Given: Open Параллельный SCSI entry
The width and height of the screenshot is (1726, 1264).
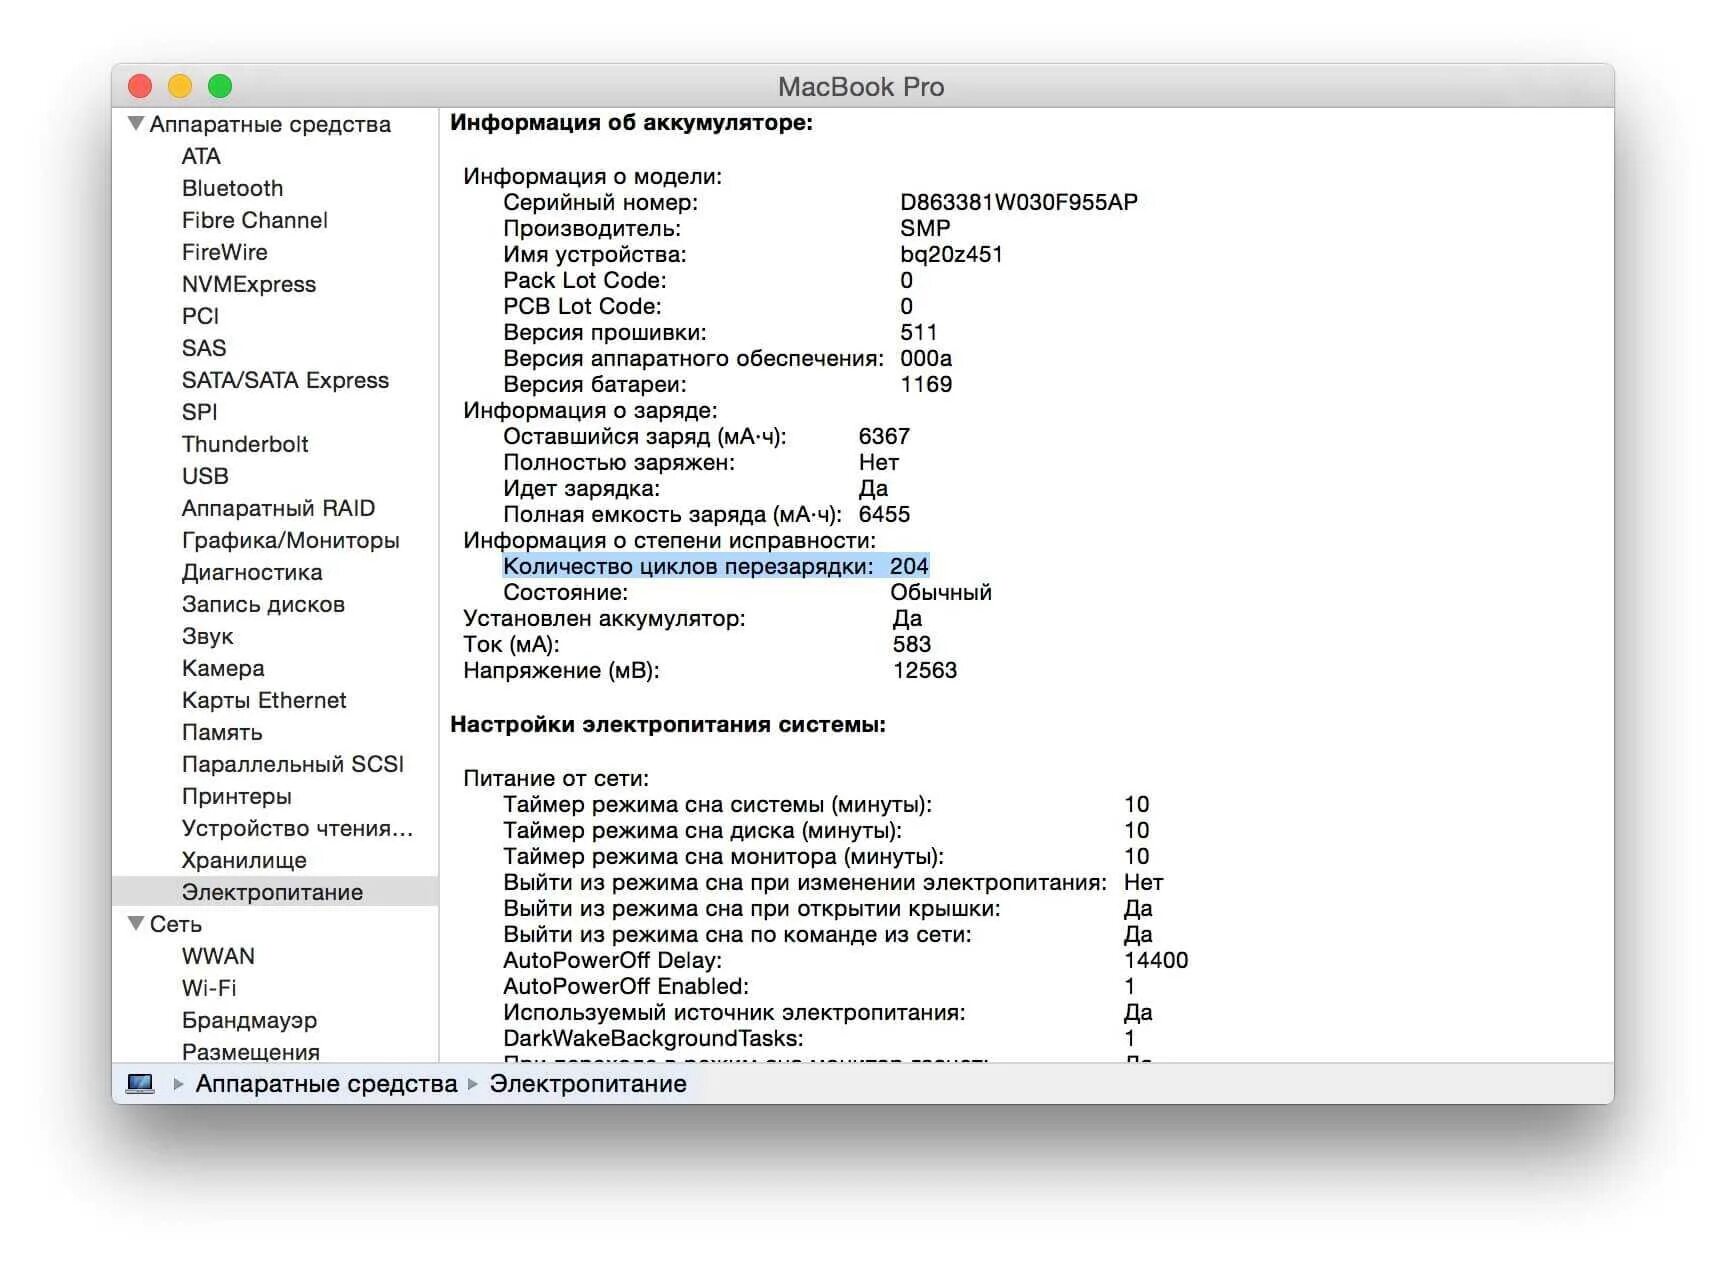Looking at the screenshot, I should (293, 764).
